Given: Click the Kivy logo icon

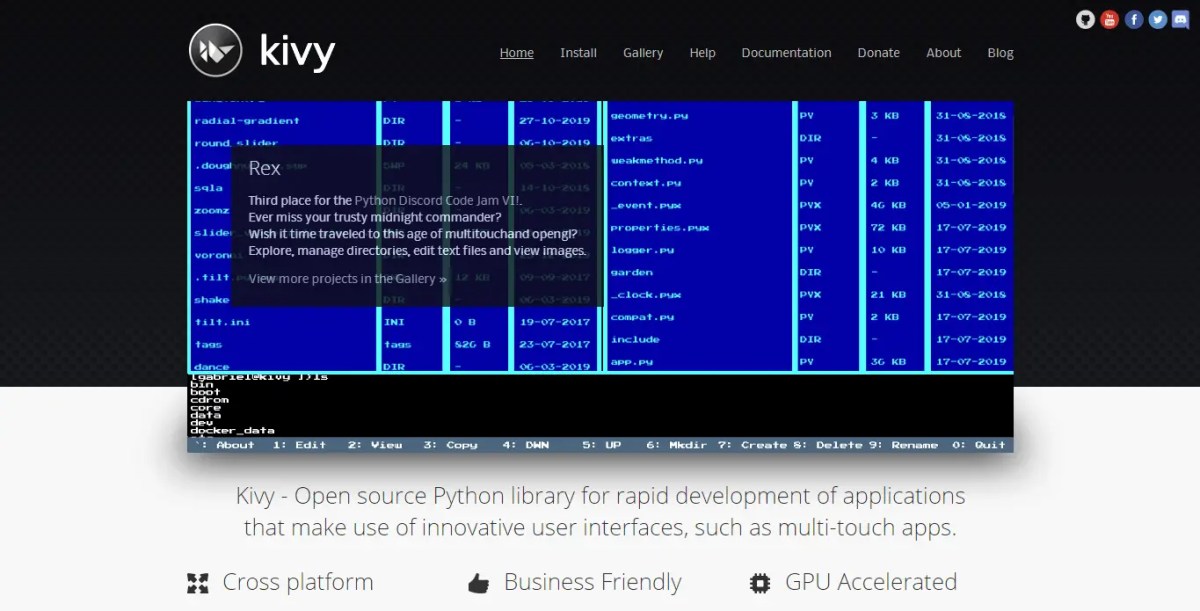Looking at the screenshot, I should 215,49.
